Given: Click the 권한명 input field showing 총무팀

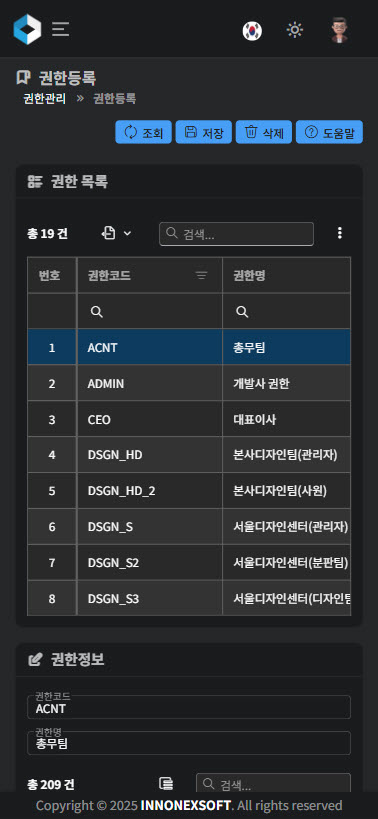Looking at the screenshot, I should point(189,743).
